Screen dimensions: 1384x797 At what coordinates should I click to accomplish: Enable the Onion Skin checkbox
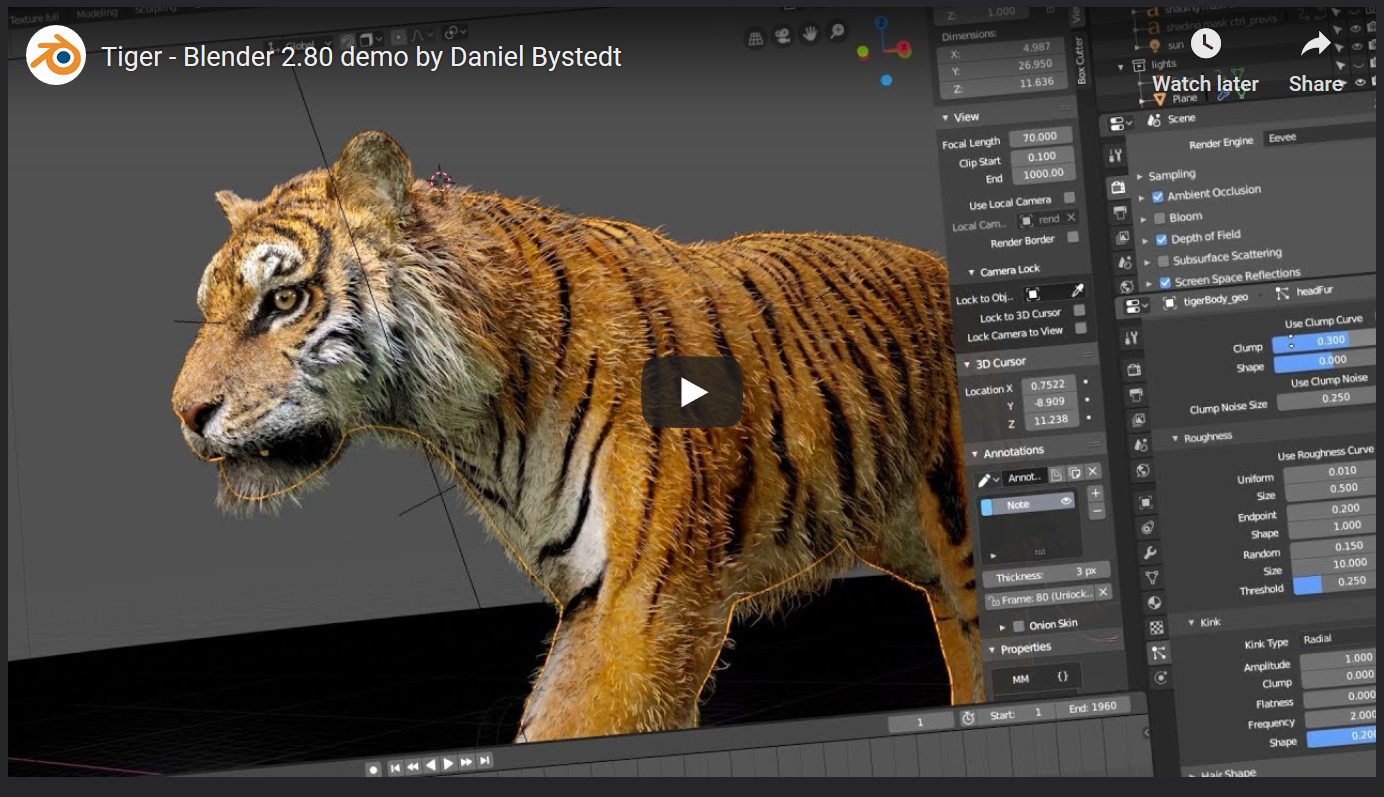1019,626
